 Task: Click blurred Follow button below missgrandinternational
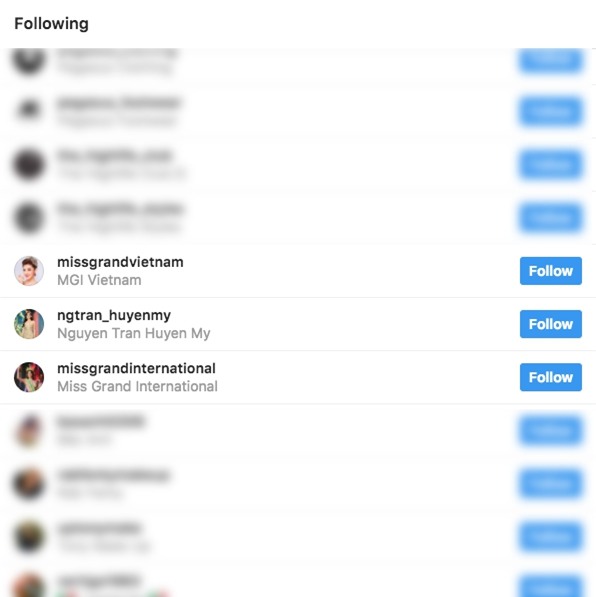click(551, 431)
